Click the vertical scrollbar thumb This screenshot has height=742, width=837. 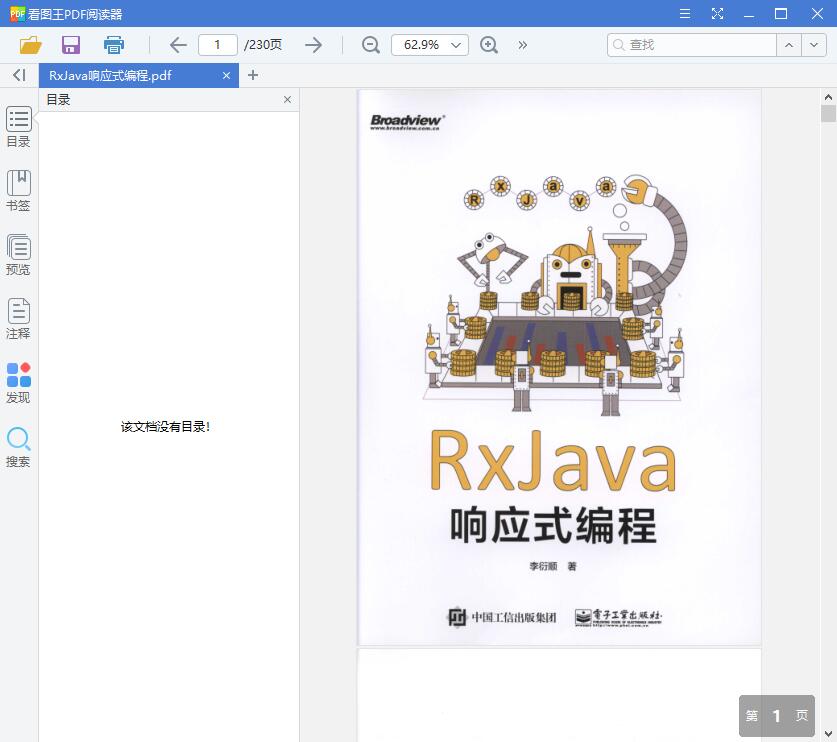(828, 114)
